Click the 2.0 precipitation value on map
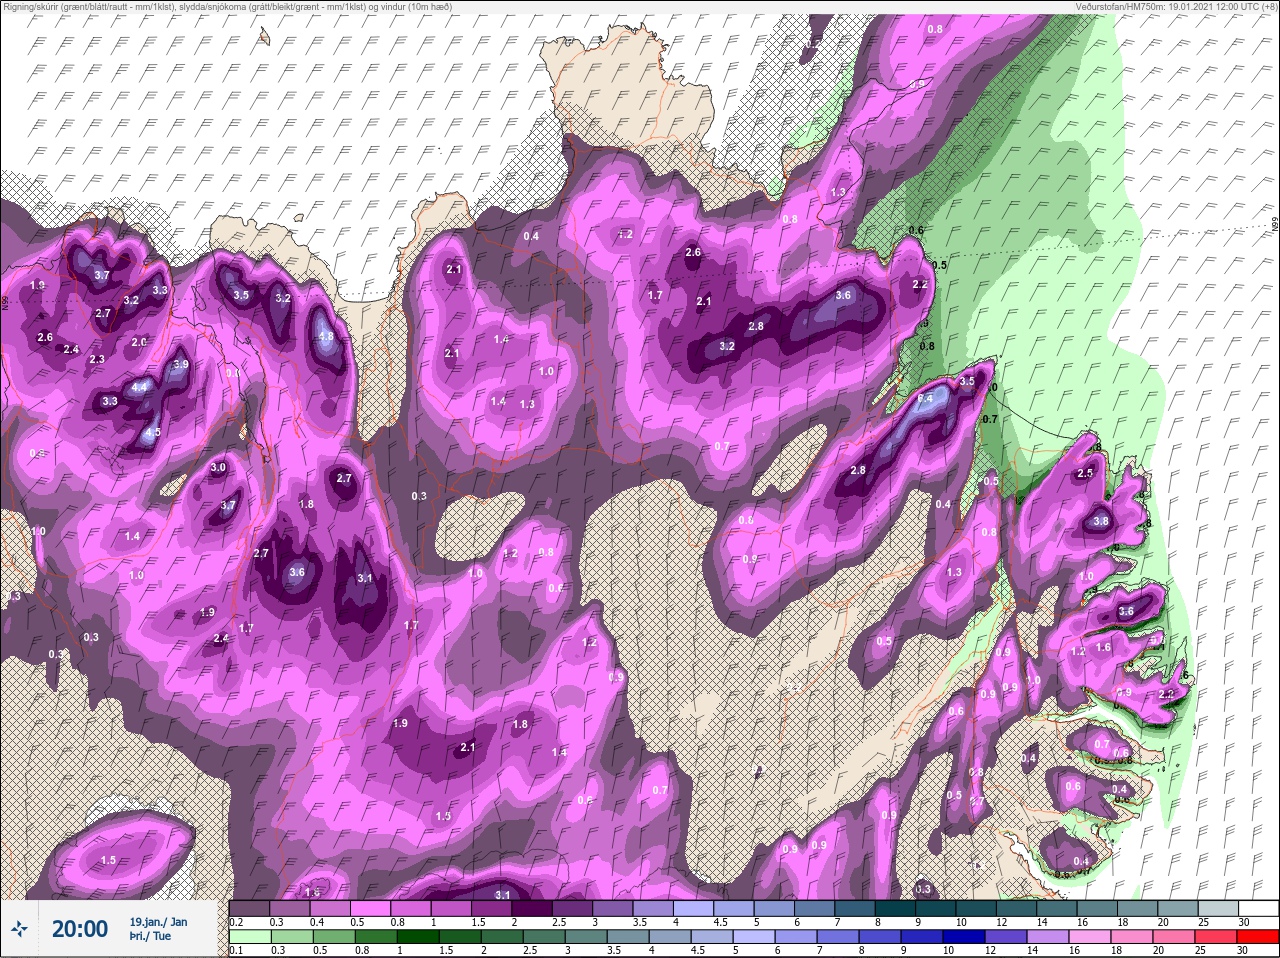This screenshot has height=958, width=1280. (139, 342)
